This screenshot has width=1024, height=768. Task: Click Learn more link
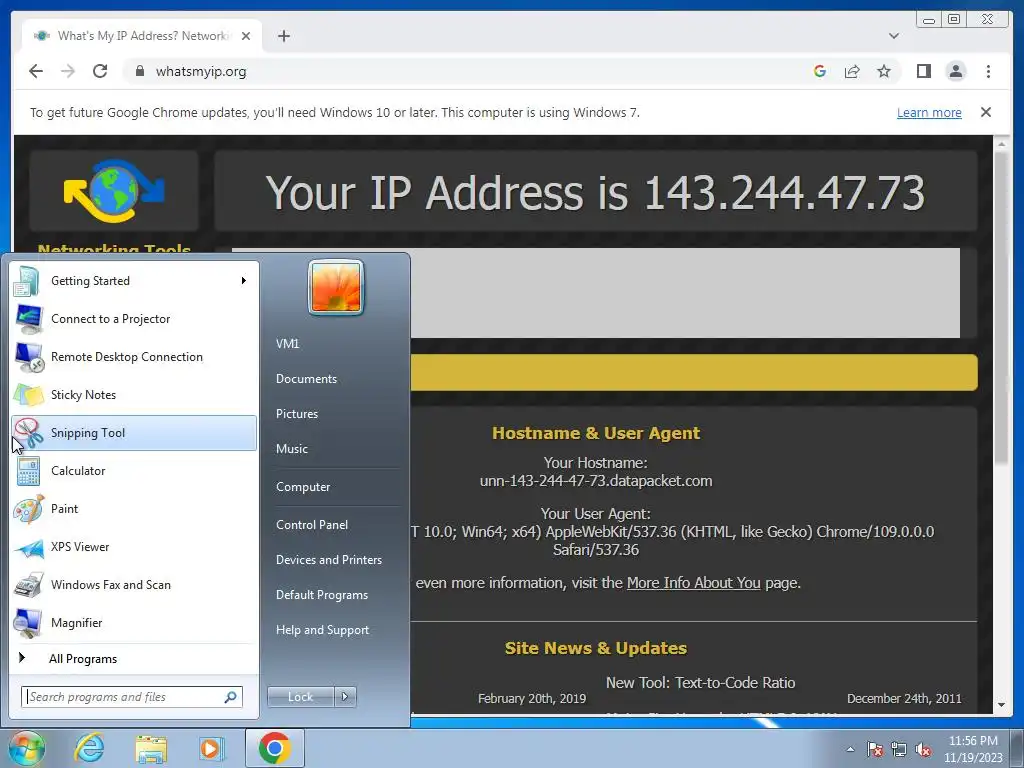929,112
